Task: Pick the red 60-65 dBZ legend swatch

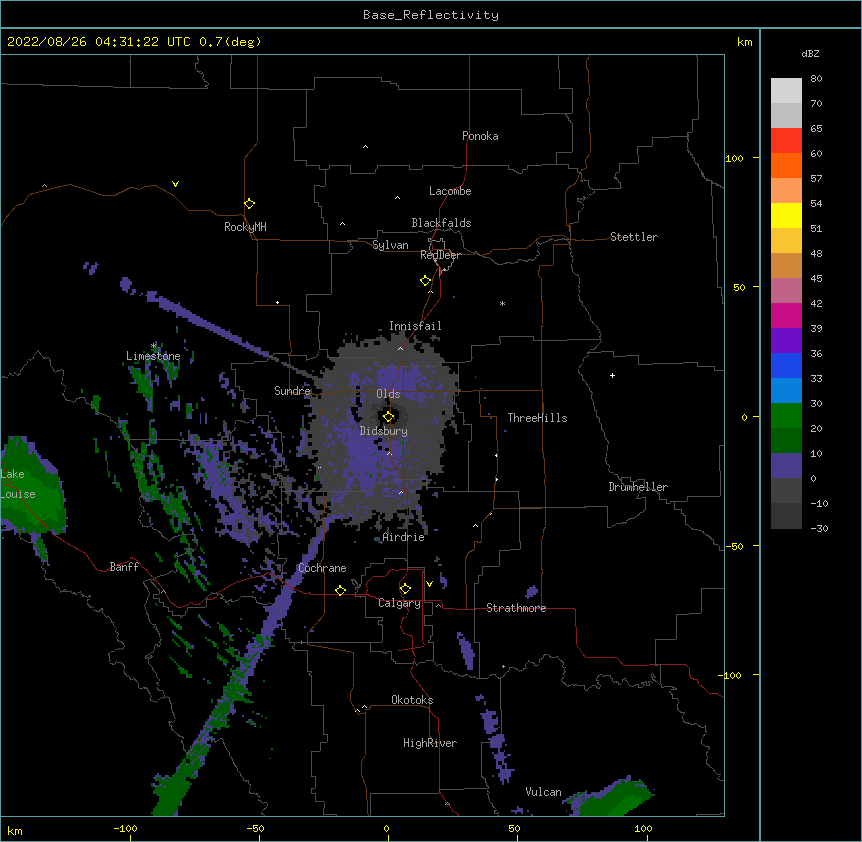Action: [786, 141]
